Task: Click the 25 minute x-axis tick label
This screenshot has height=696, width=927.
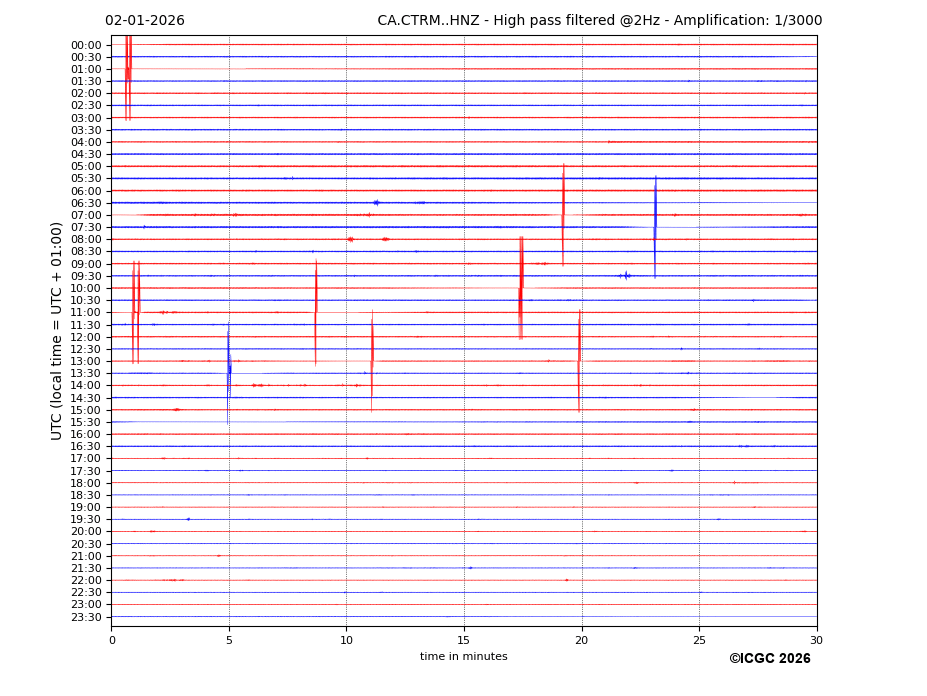Action: pos(699,641)
